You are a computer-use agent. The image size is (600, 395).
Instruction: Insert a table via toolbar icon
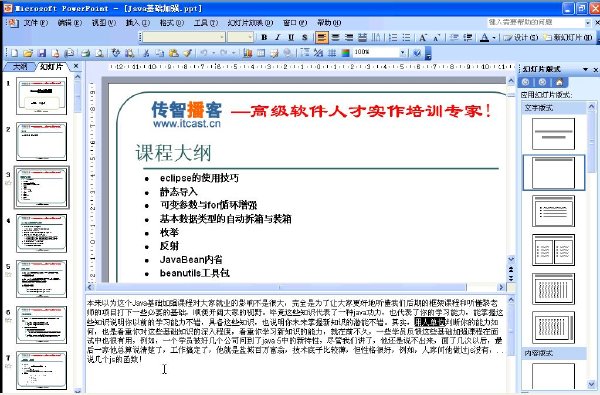[261, 53]
